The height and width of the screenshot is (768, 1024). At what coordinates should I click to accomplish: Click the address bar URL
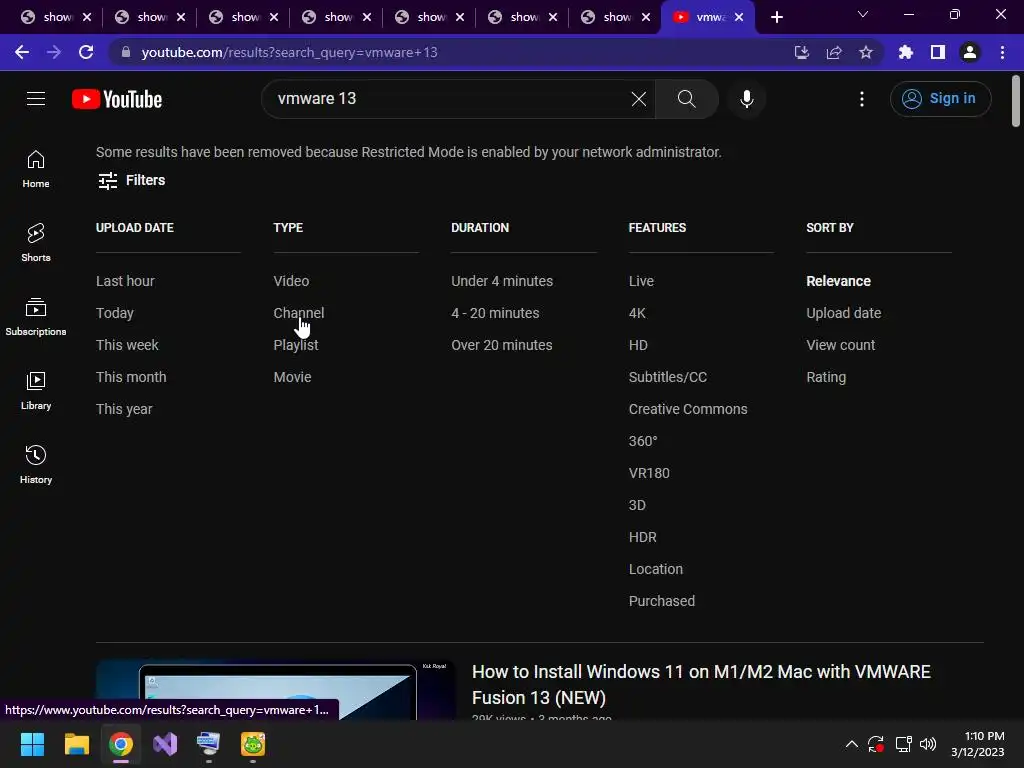[x=289, y=52]
